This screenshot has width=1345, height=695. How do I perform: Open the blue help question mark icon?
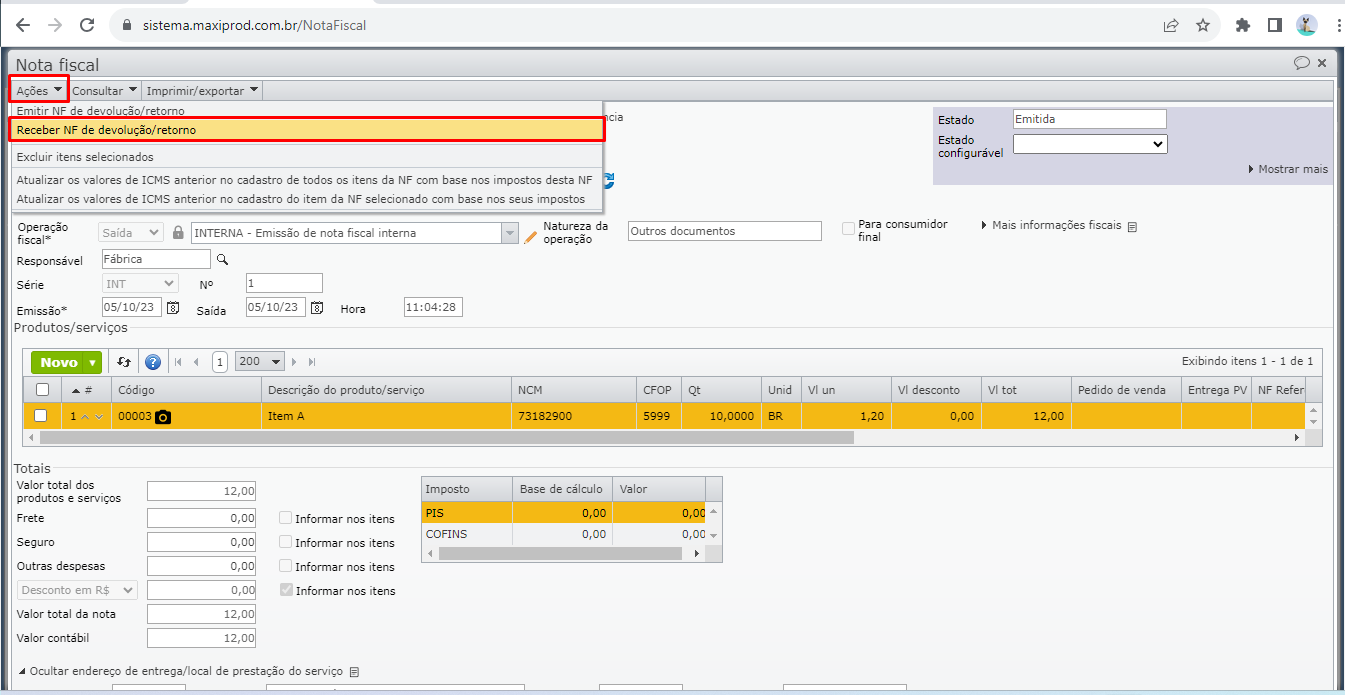coord(153,362)
